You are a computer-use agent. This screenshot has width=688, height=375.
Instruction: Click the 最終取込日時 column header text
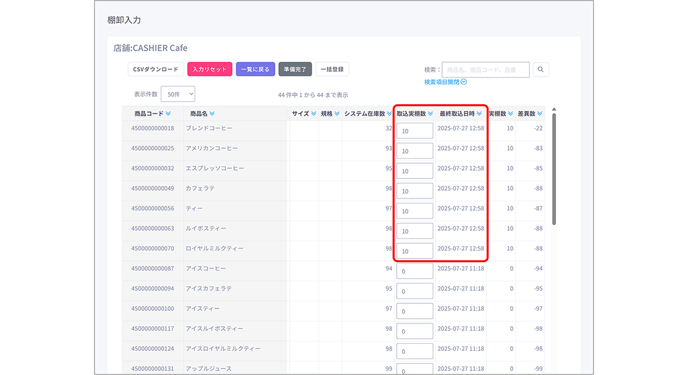457,114
